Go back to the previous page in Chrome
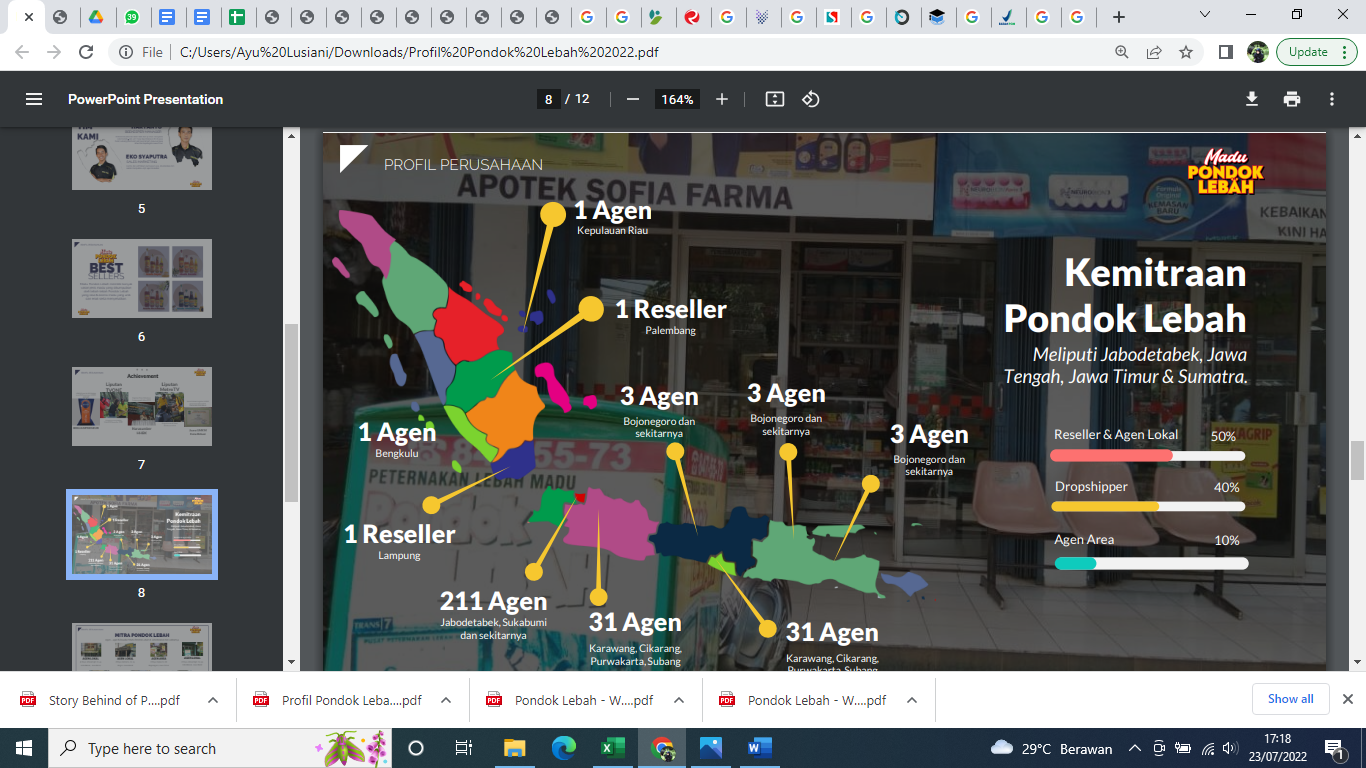Image resolution: width=1366 pixels, height=768 pixels. (23, 52)
